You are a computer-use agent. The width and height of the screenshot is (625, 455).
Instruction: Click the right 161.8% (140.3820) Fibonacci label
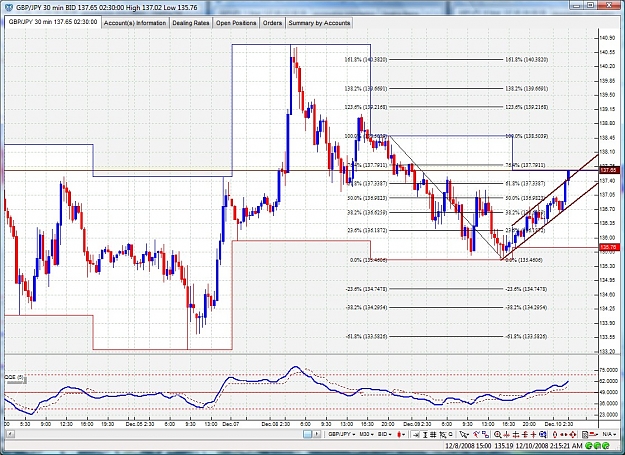(x=526, y=60)
